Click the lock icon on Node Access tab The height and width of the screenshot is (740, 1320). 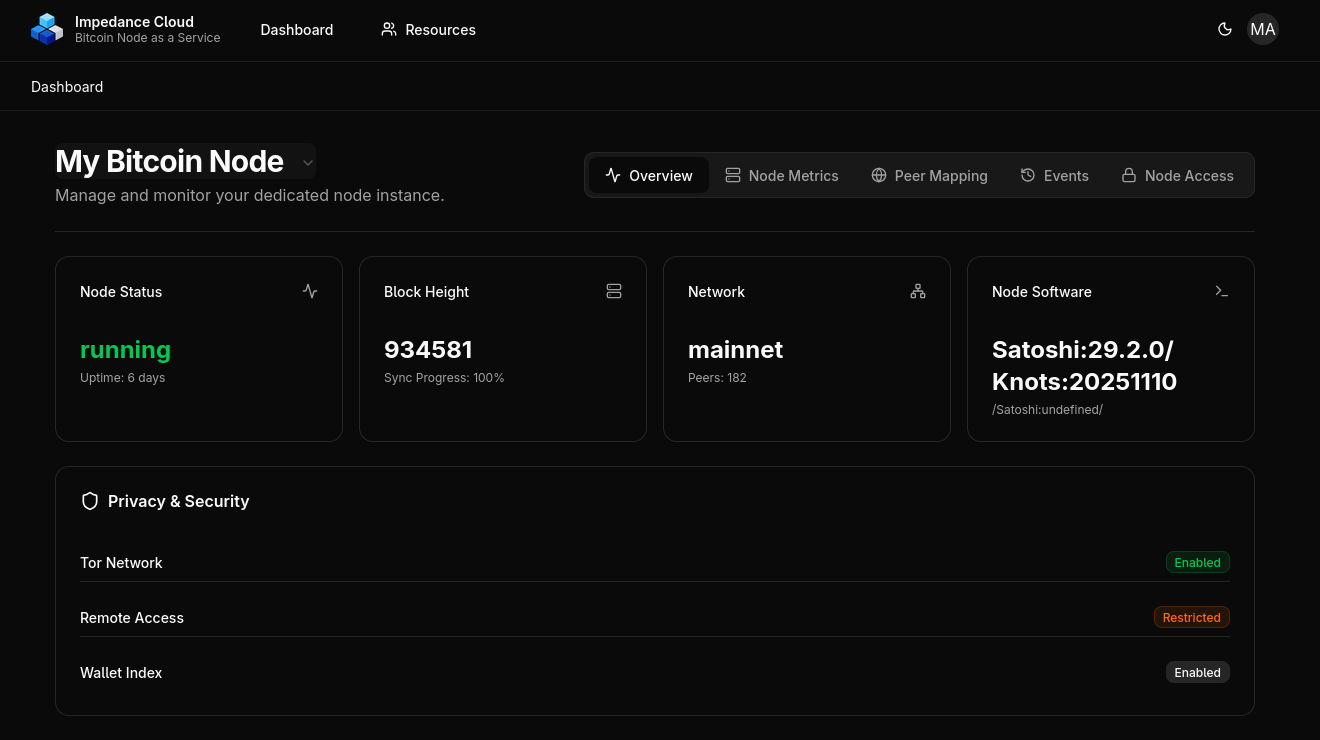coord(1128,175)
